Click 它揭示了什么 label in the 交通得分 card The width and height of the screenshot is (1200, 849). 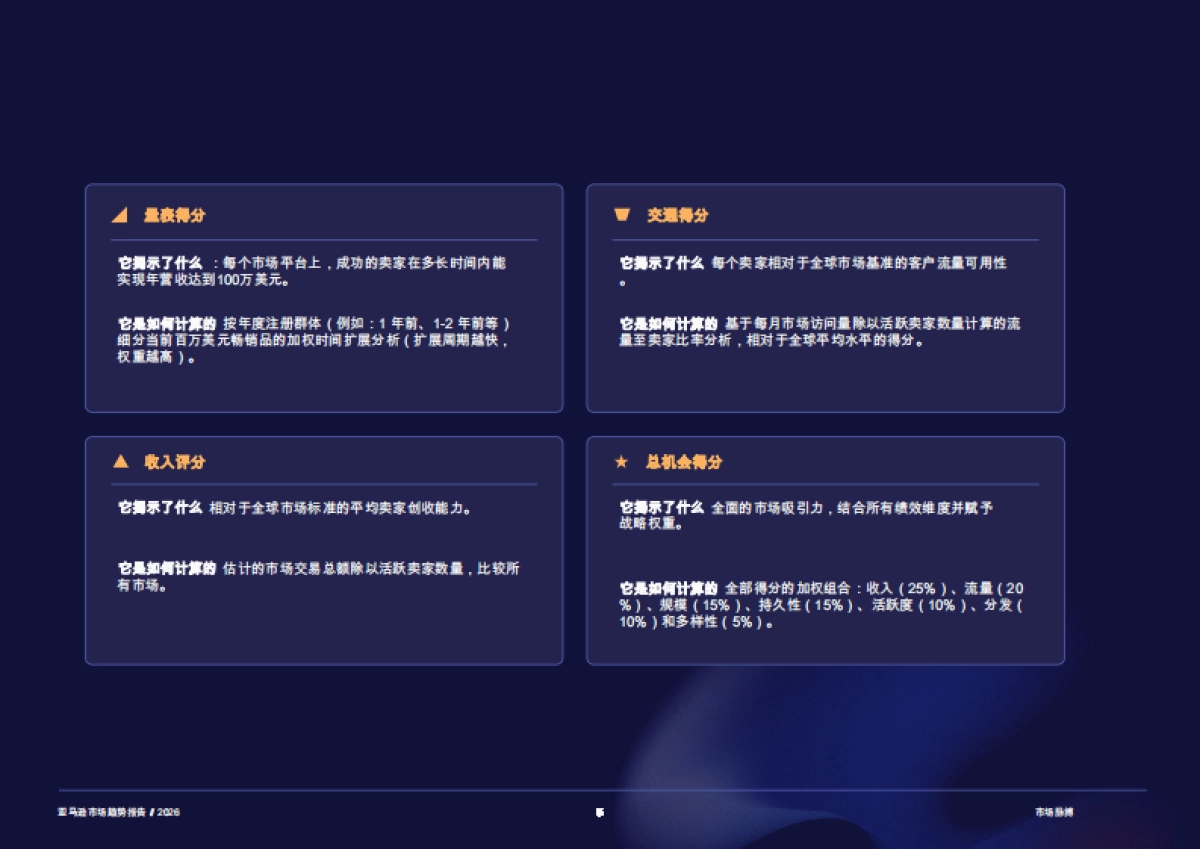pyautogui.click(x=662, y=263)
